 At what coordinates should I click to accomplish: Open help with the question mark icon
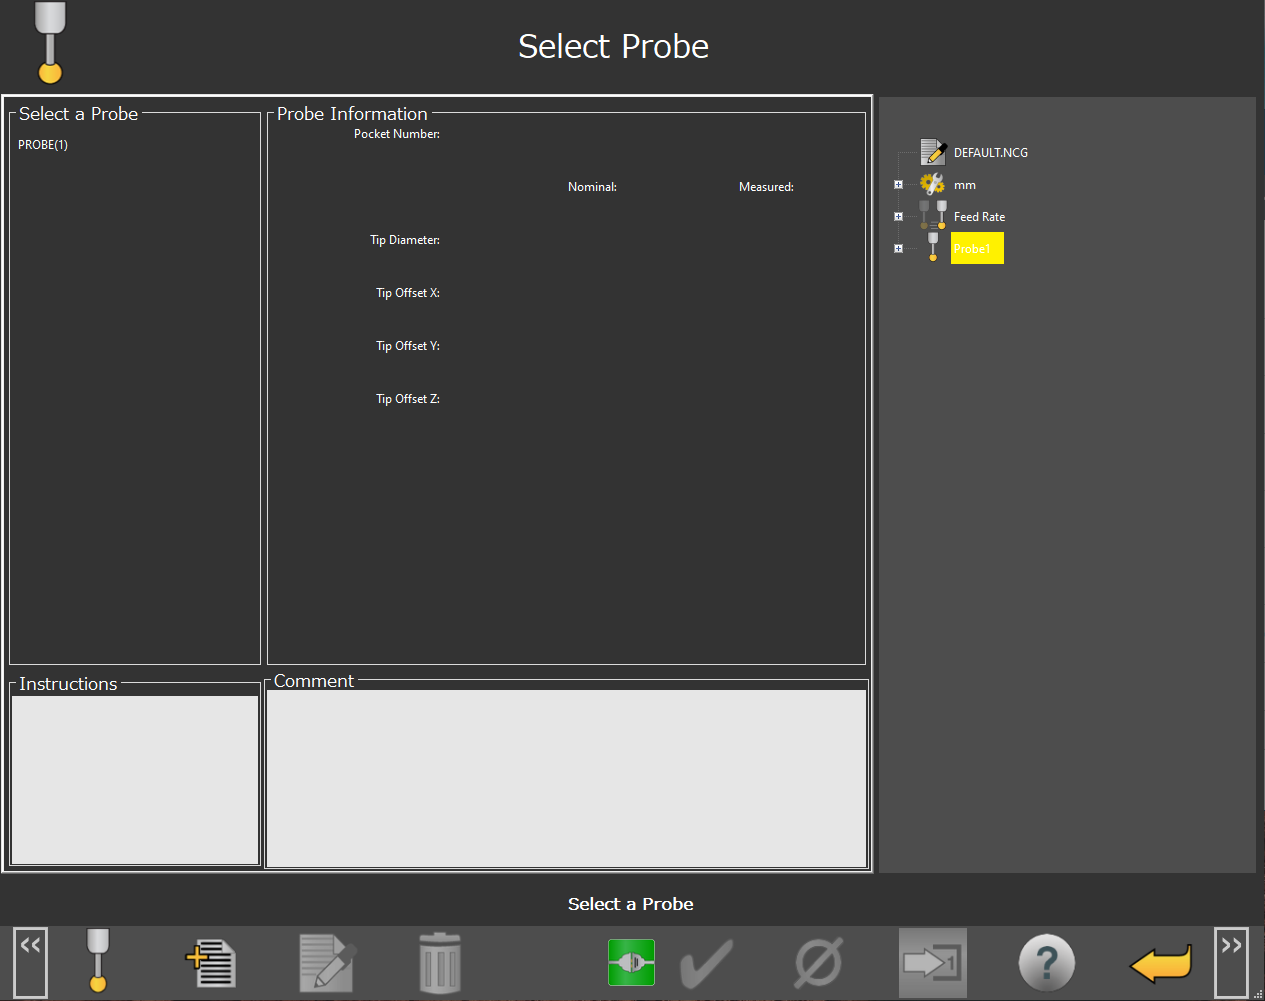[1046, 963]
